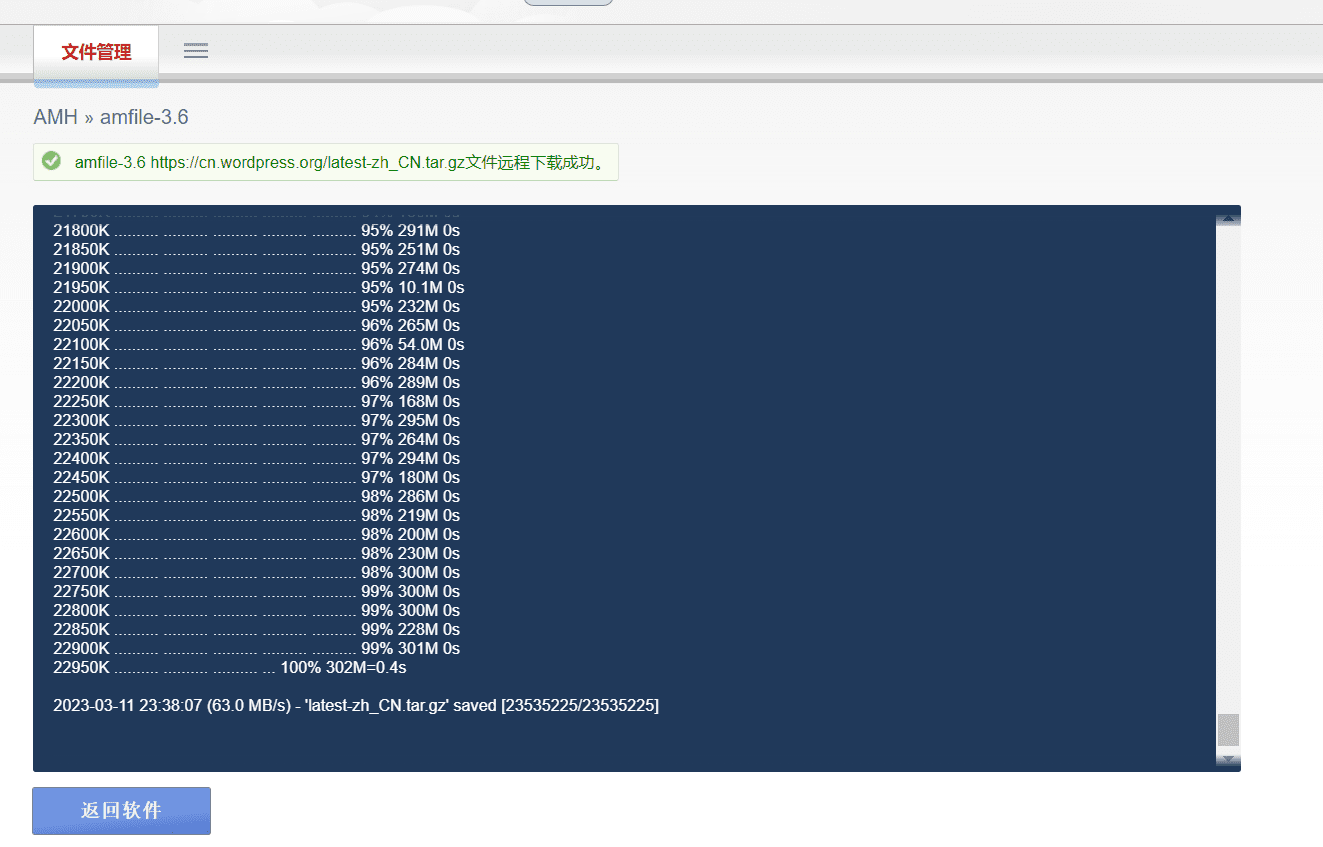Screen dimensions: 1323x847
Task: Click the 21800K log line
Action: [256, 230]
